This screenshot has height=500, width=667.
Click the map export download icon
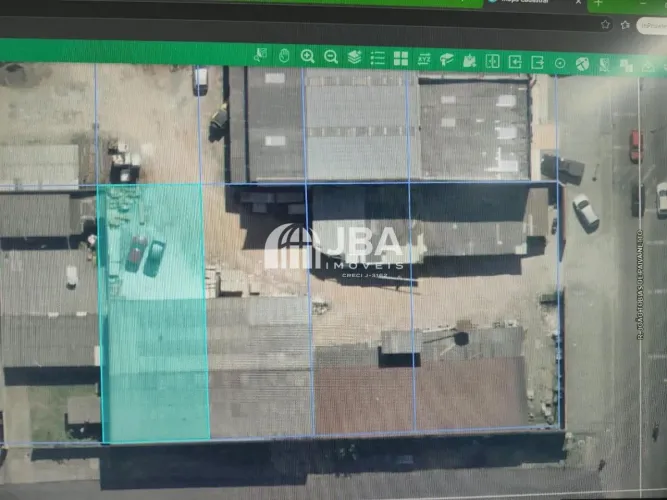coord(469,60)
